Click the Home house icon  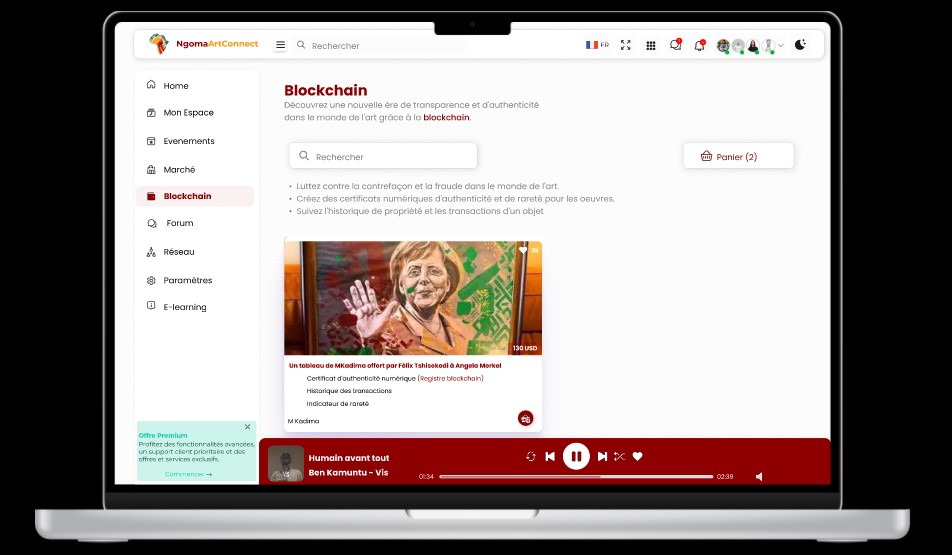pos(151,84)
